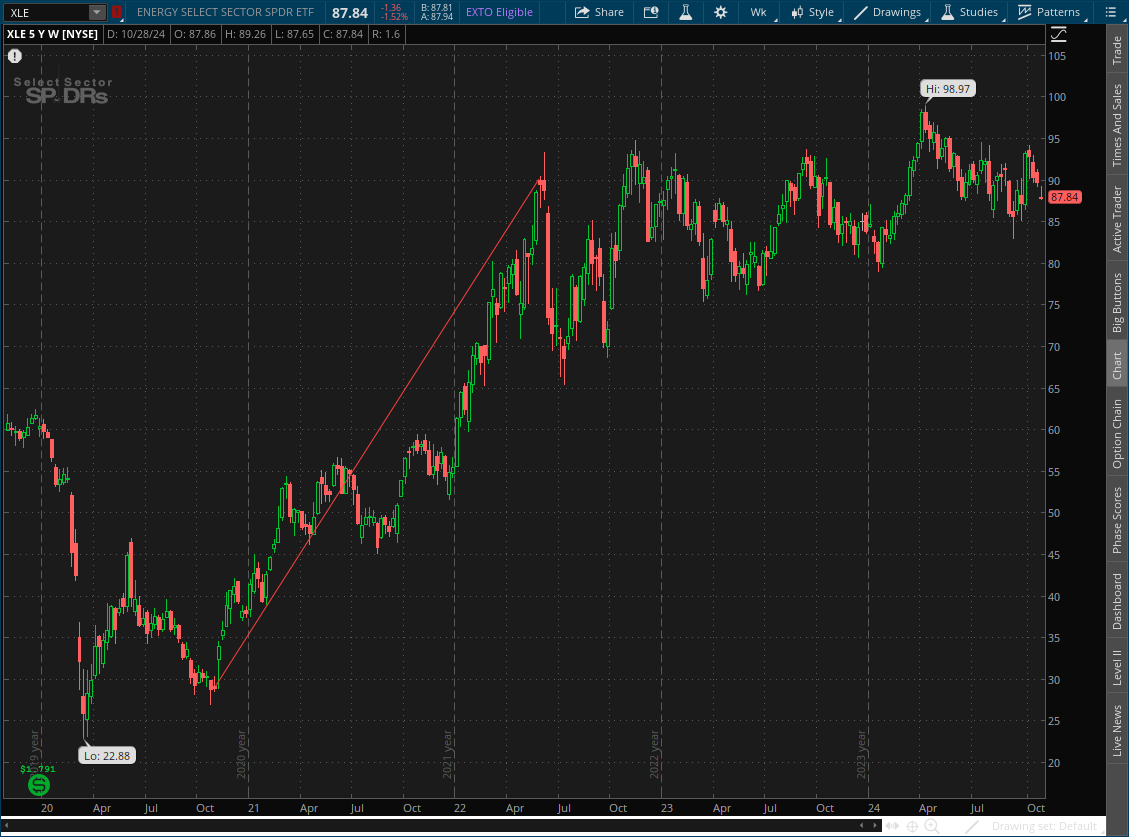The image size is (1129, 837).
Task: Click the ENERGY SELECT SECTOR SPDR ETF name
Action: point(225,12)
